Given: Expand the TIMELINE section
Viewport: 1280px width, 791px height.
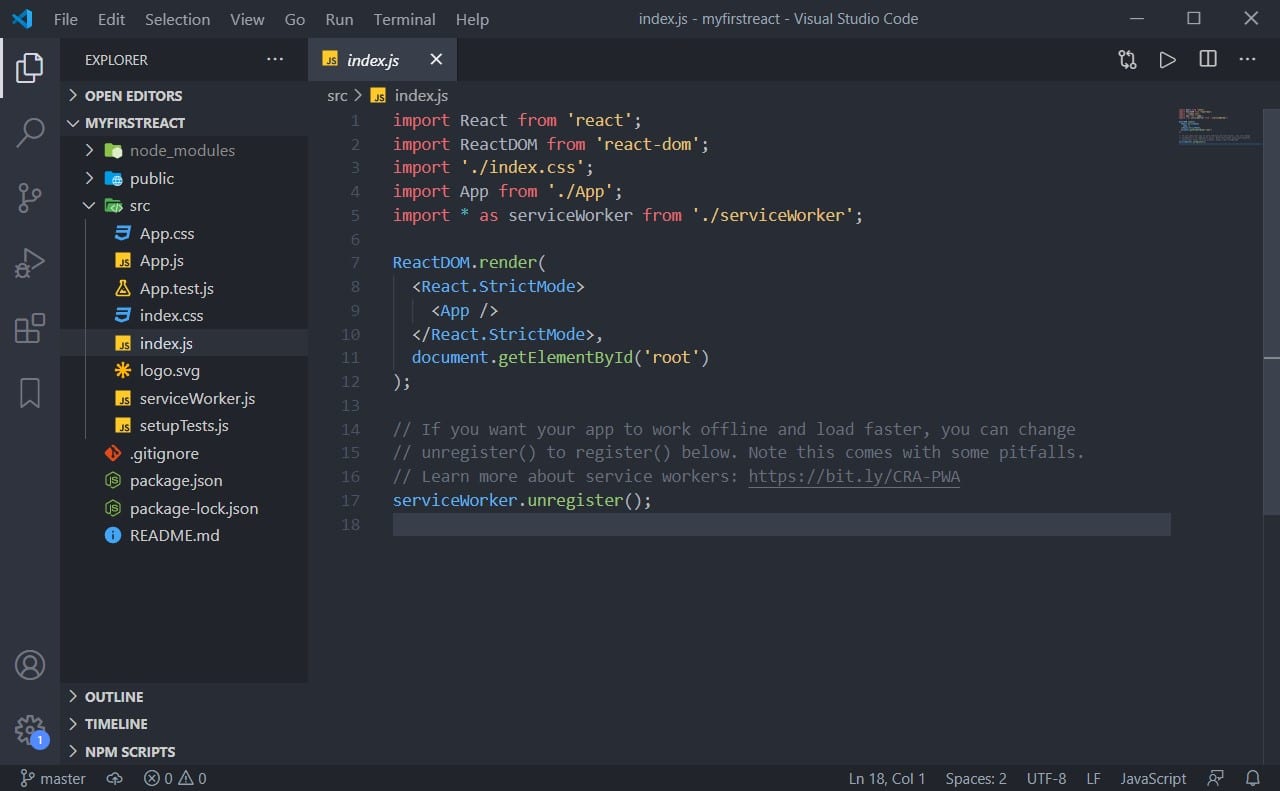Looking at the screenshot, I should pos(184,724).
